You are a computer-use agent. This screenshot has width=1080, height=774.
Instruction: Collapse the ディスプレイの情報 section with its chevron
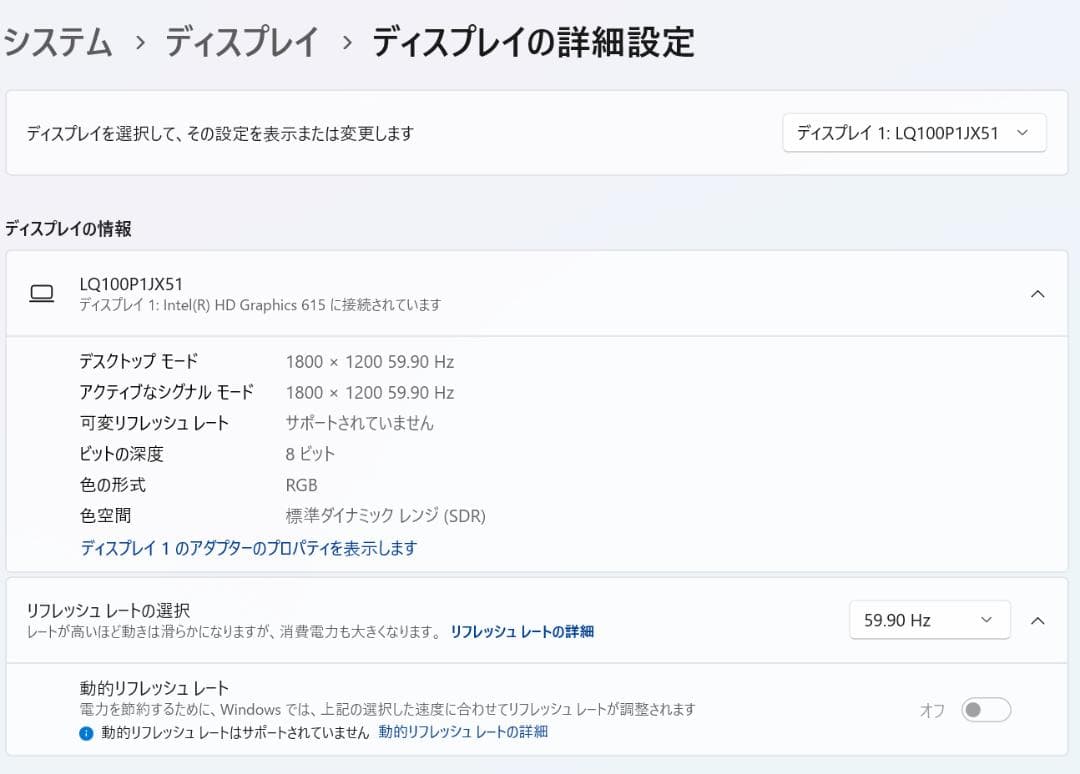[1037, 293]
